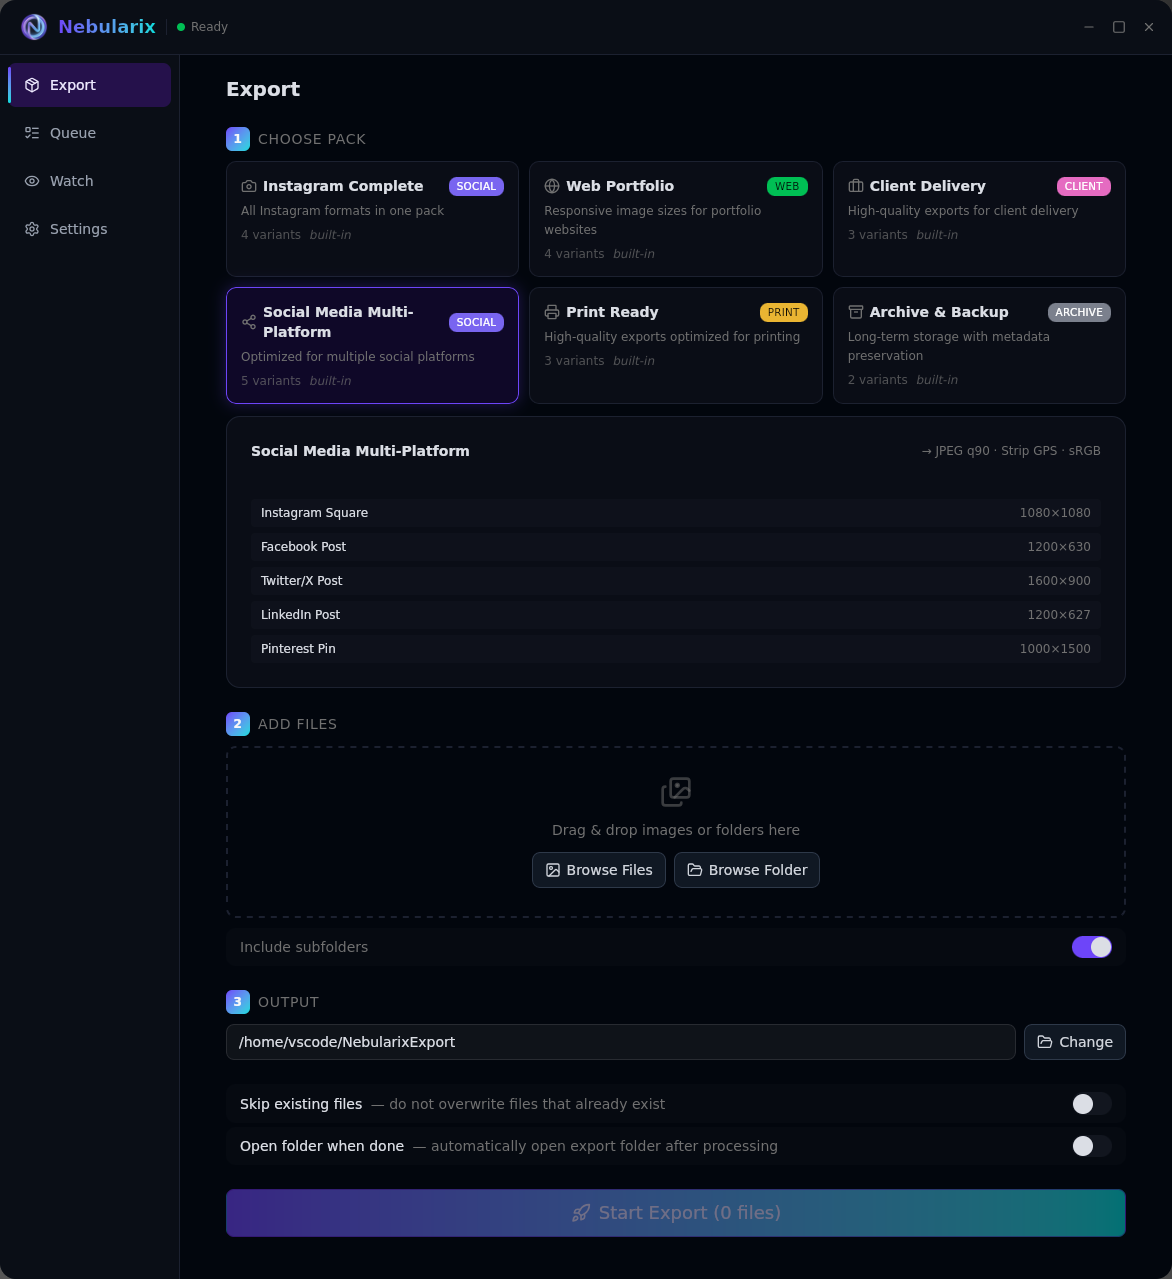Click the output path field
This screenshot has width=1172, height=1279.
[620, 1042]
